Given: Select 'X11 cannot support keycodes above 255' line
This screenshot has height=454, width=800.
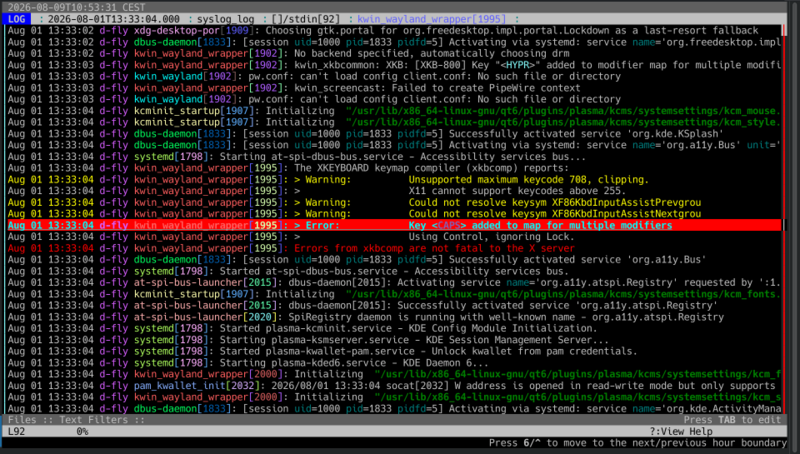Looking at the screenshot, I should tap(394, 191).
